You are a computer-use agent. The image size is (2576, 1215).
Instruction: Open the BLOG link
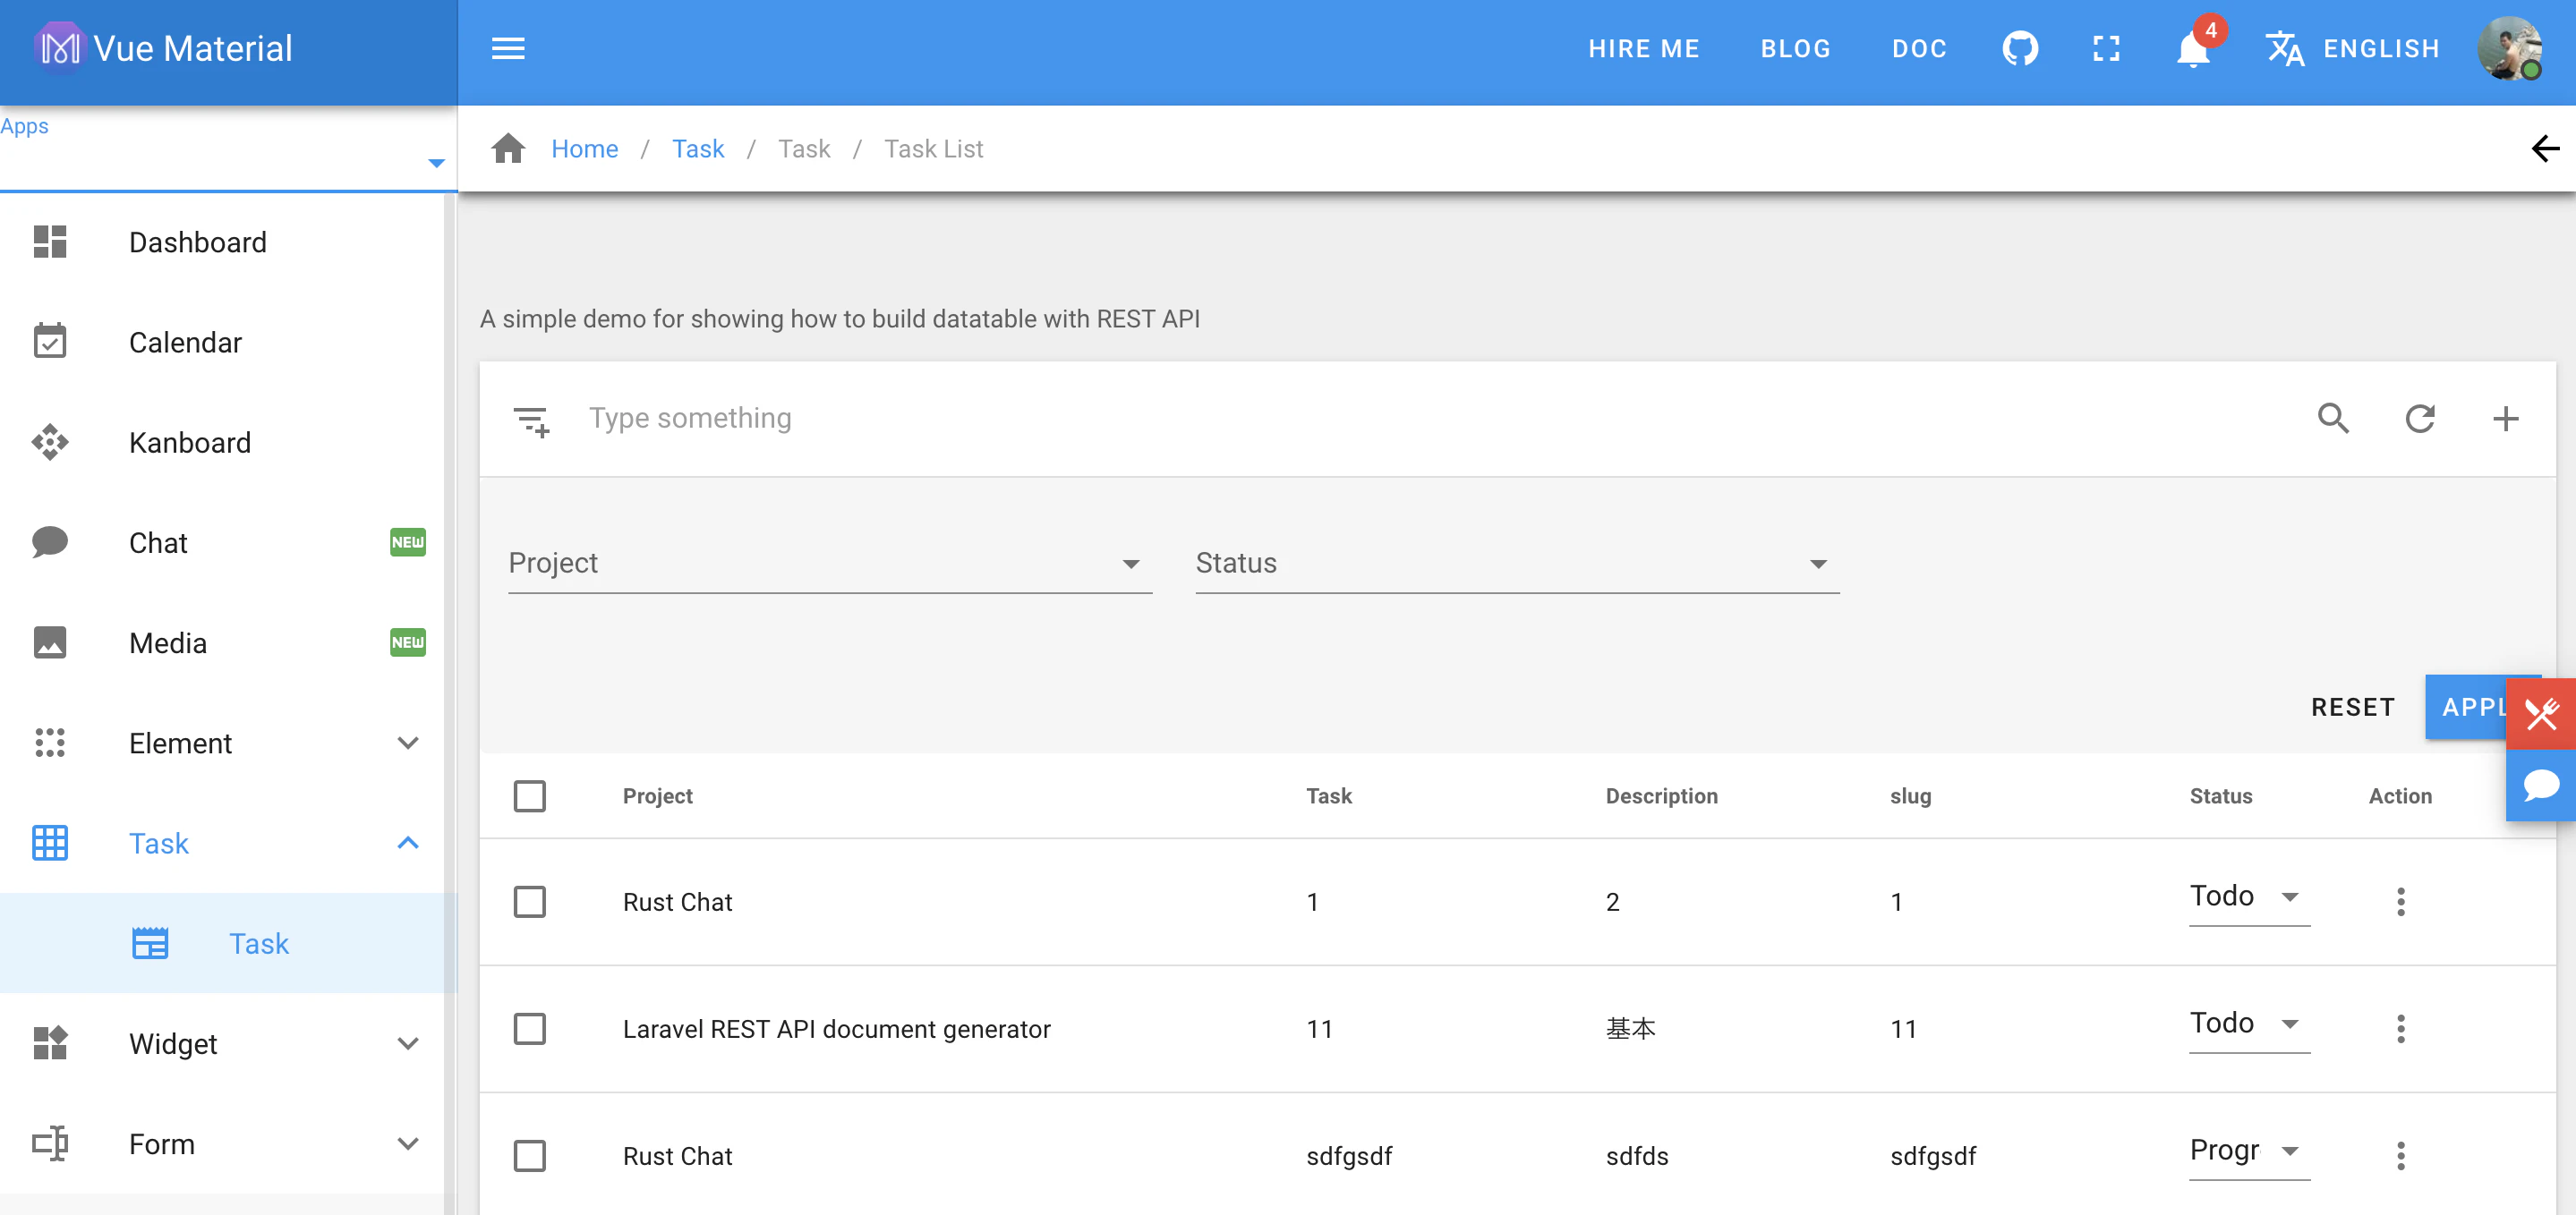(1795, 48)
